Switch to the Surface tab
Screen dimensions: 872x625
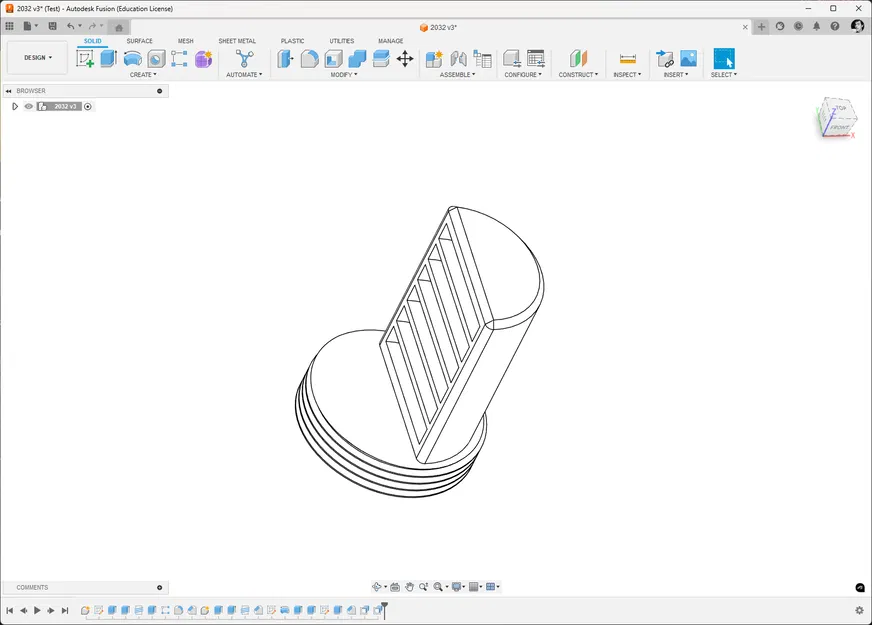(x=139, y=41)
